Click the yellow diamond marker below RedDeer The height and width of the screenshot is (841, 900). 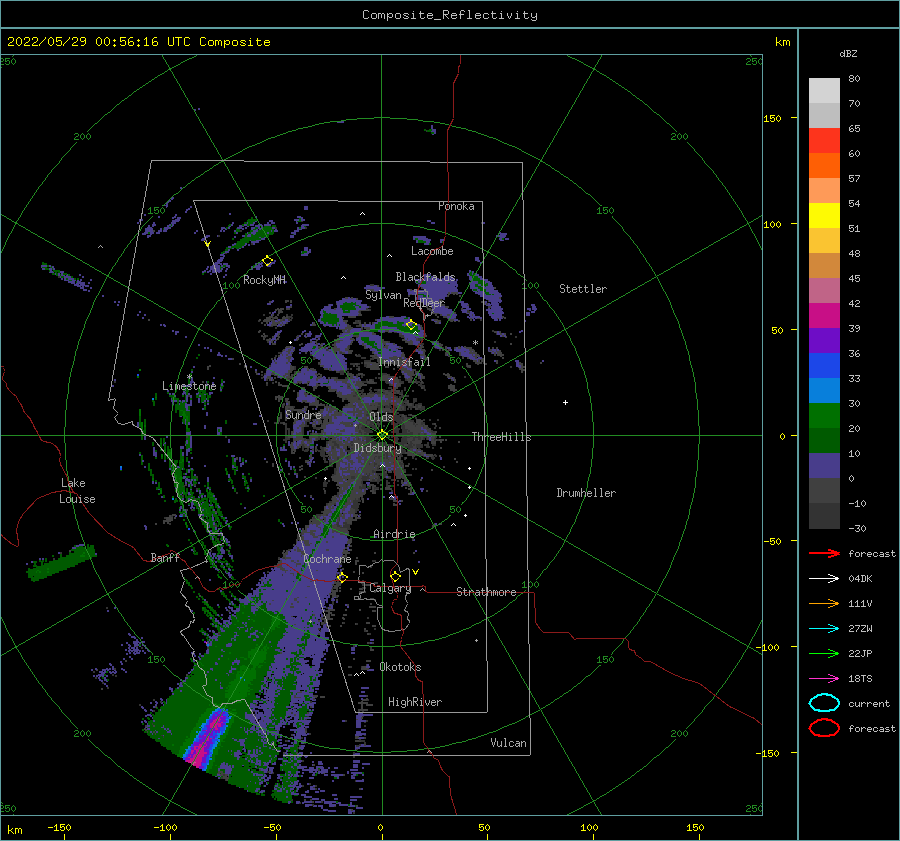coord(411,325)
